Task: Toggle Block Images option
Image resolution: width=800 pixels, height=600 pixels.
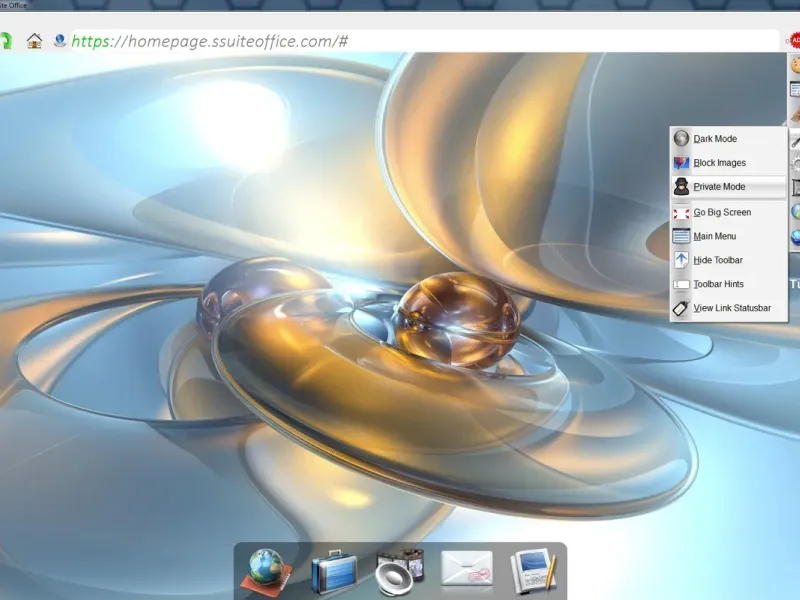Action: [719, 163]
